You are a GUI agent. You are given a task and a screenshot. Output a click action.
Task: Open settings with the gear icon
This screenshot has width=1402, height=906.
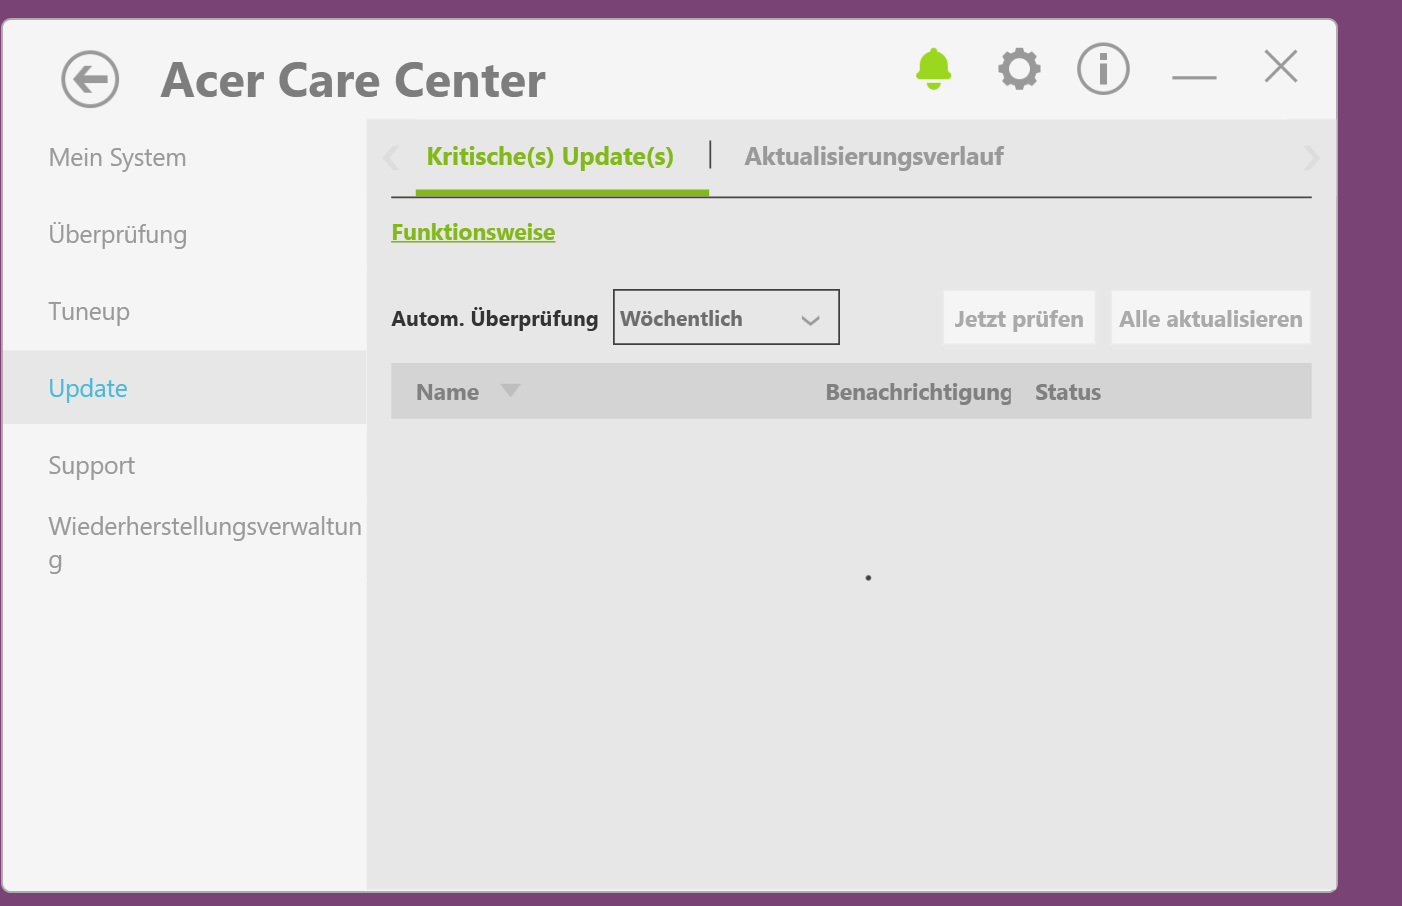pyautogui.click(x=1019, y=69)
